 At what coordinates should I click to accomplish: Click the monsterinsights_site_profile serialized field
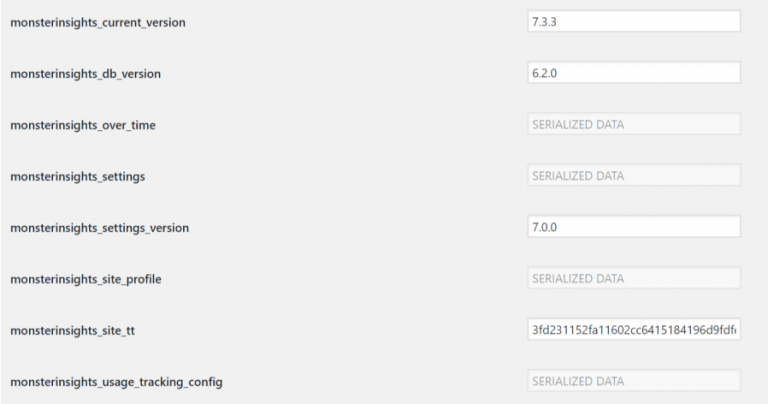[x=633, y=278]
